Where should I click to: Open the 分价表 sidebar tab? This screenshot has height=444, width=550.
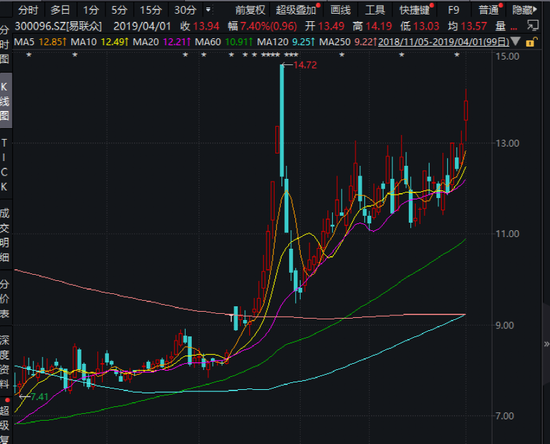click(5, 298)
